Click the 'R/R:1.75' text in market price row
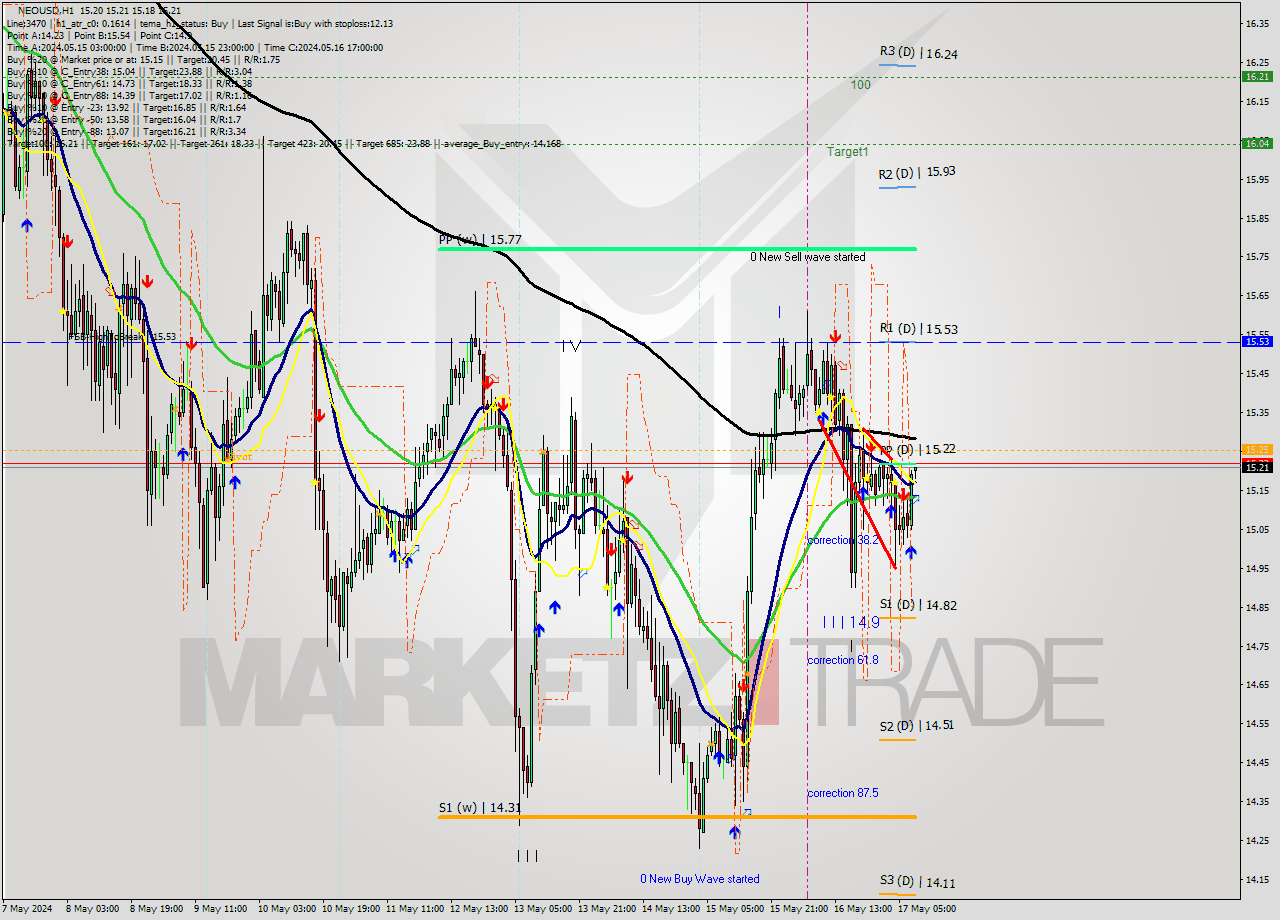Viewport: 1280px width, 920px height. point(260,59)
